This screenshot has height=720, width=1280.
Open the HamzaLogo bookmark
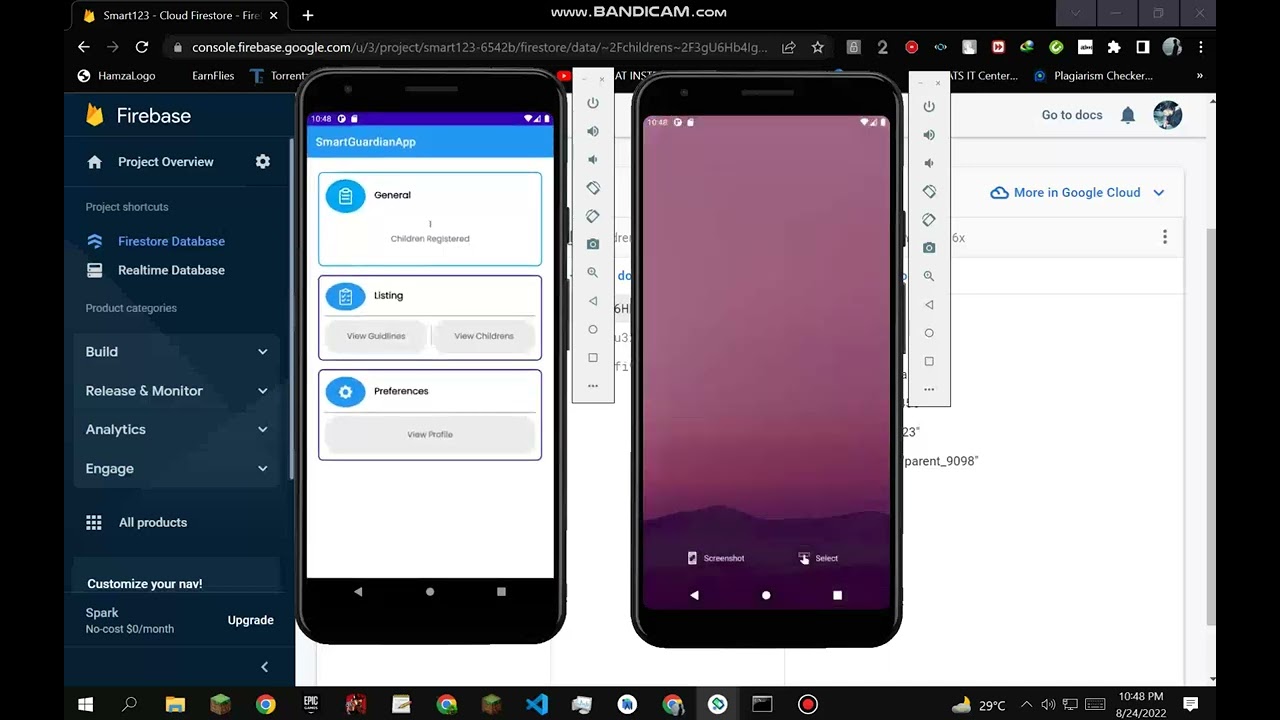116,75
